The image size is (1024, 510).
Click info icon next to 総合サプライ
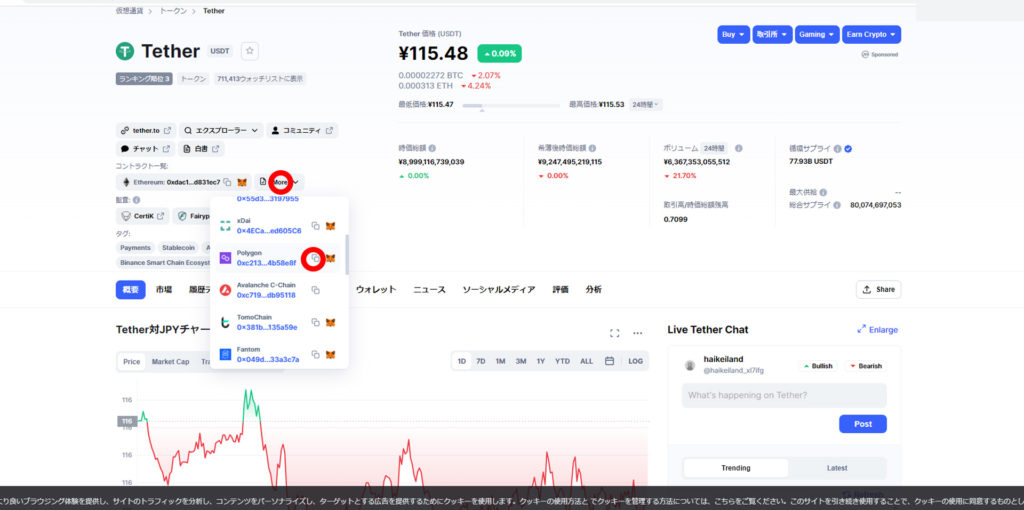pyautogui.click(x=837, y=204)
